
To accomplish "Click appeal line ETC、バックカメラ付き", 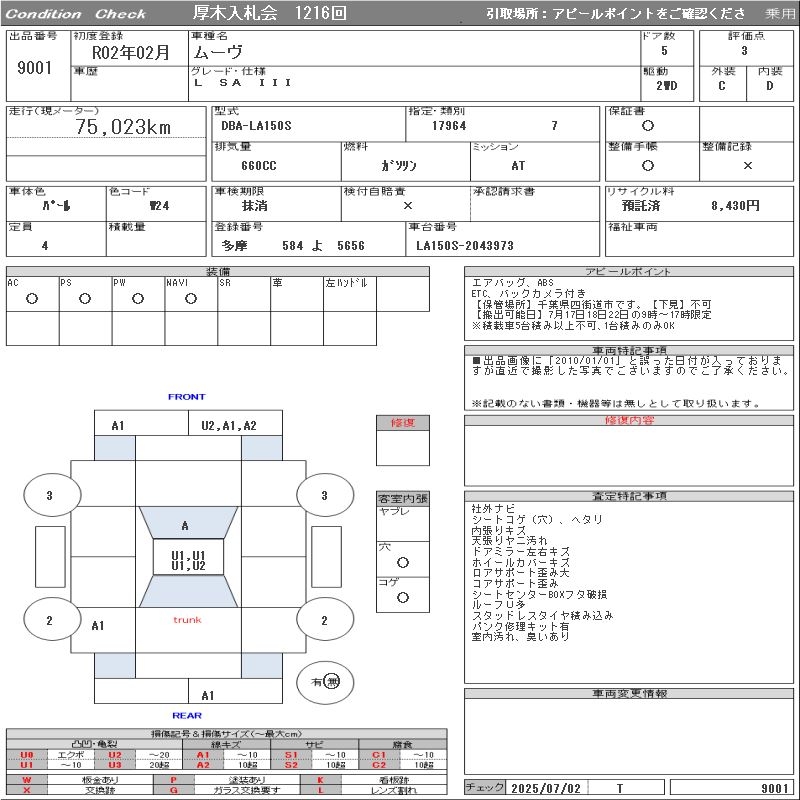I will (x=529, y=293).
